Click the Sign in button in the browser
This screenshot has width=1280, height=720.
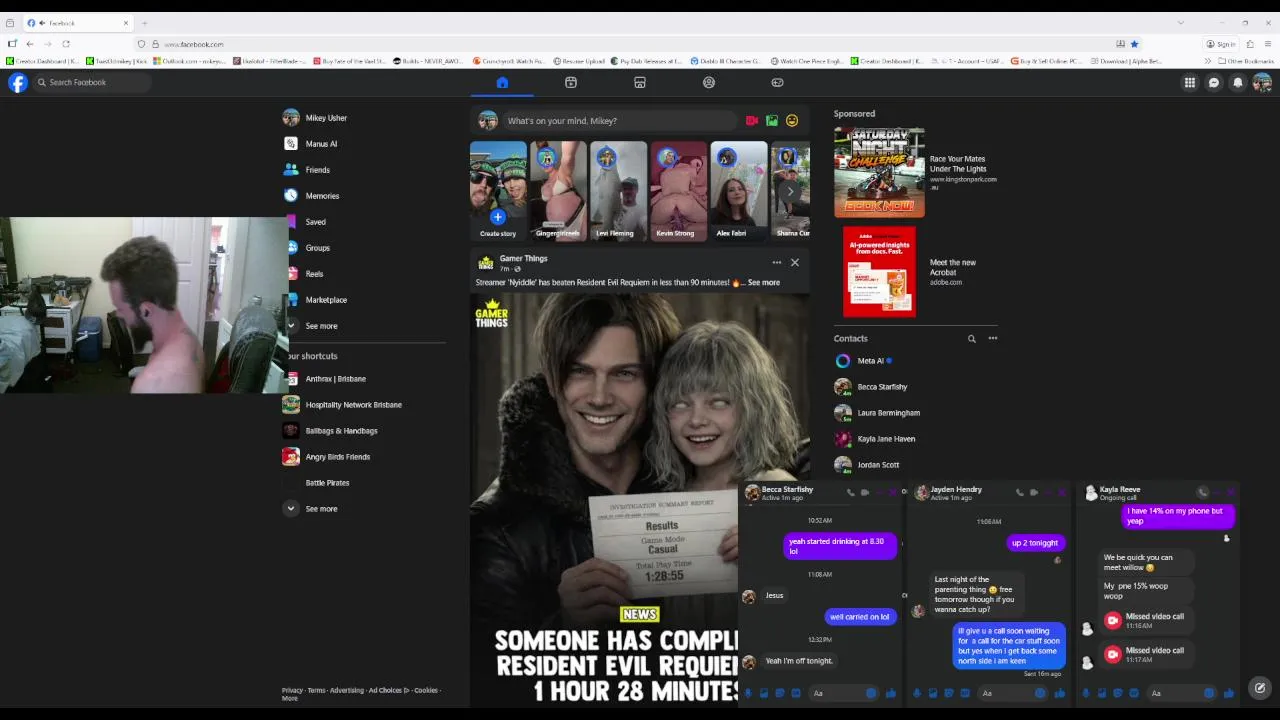[1221, 44]
